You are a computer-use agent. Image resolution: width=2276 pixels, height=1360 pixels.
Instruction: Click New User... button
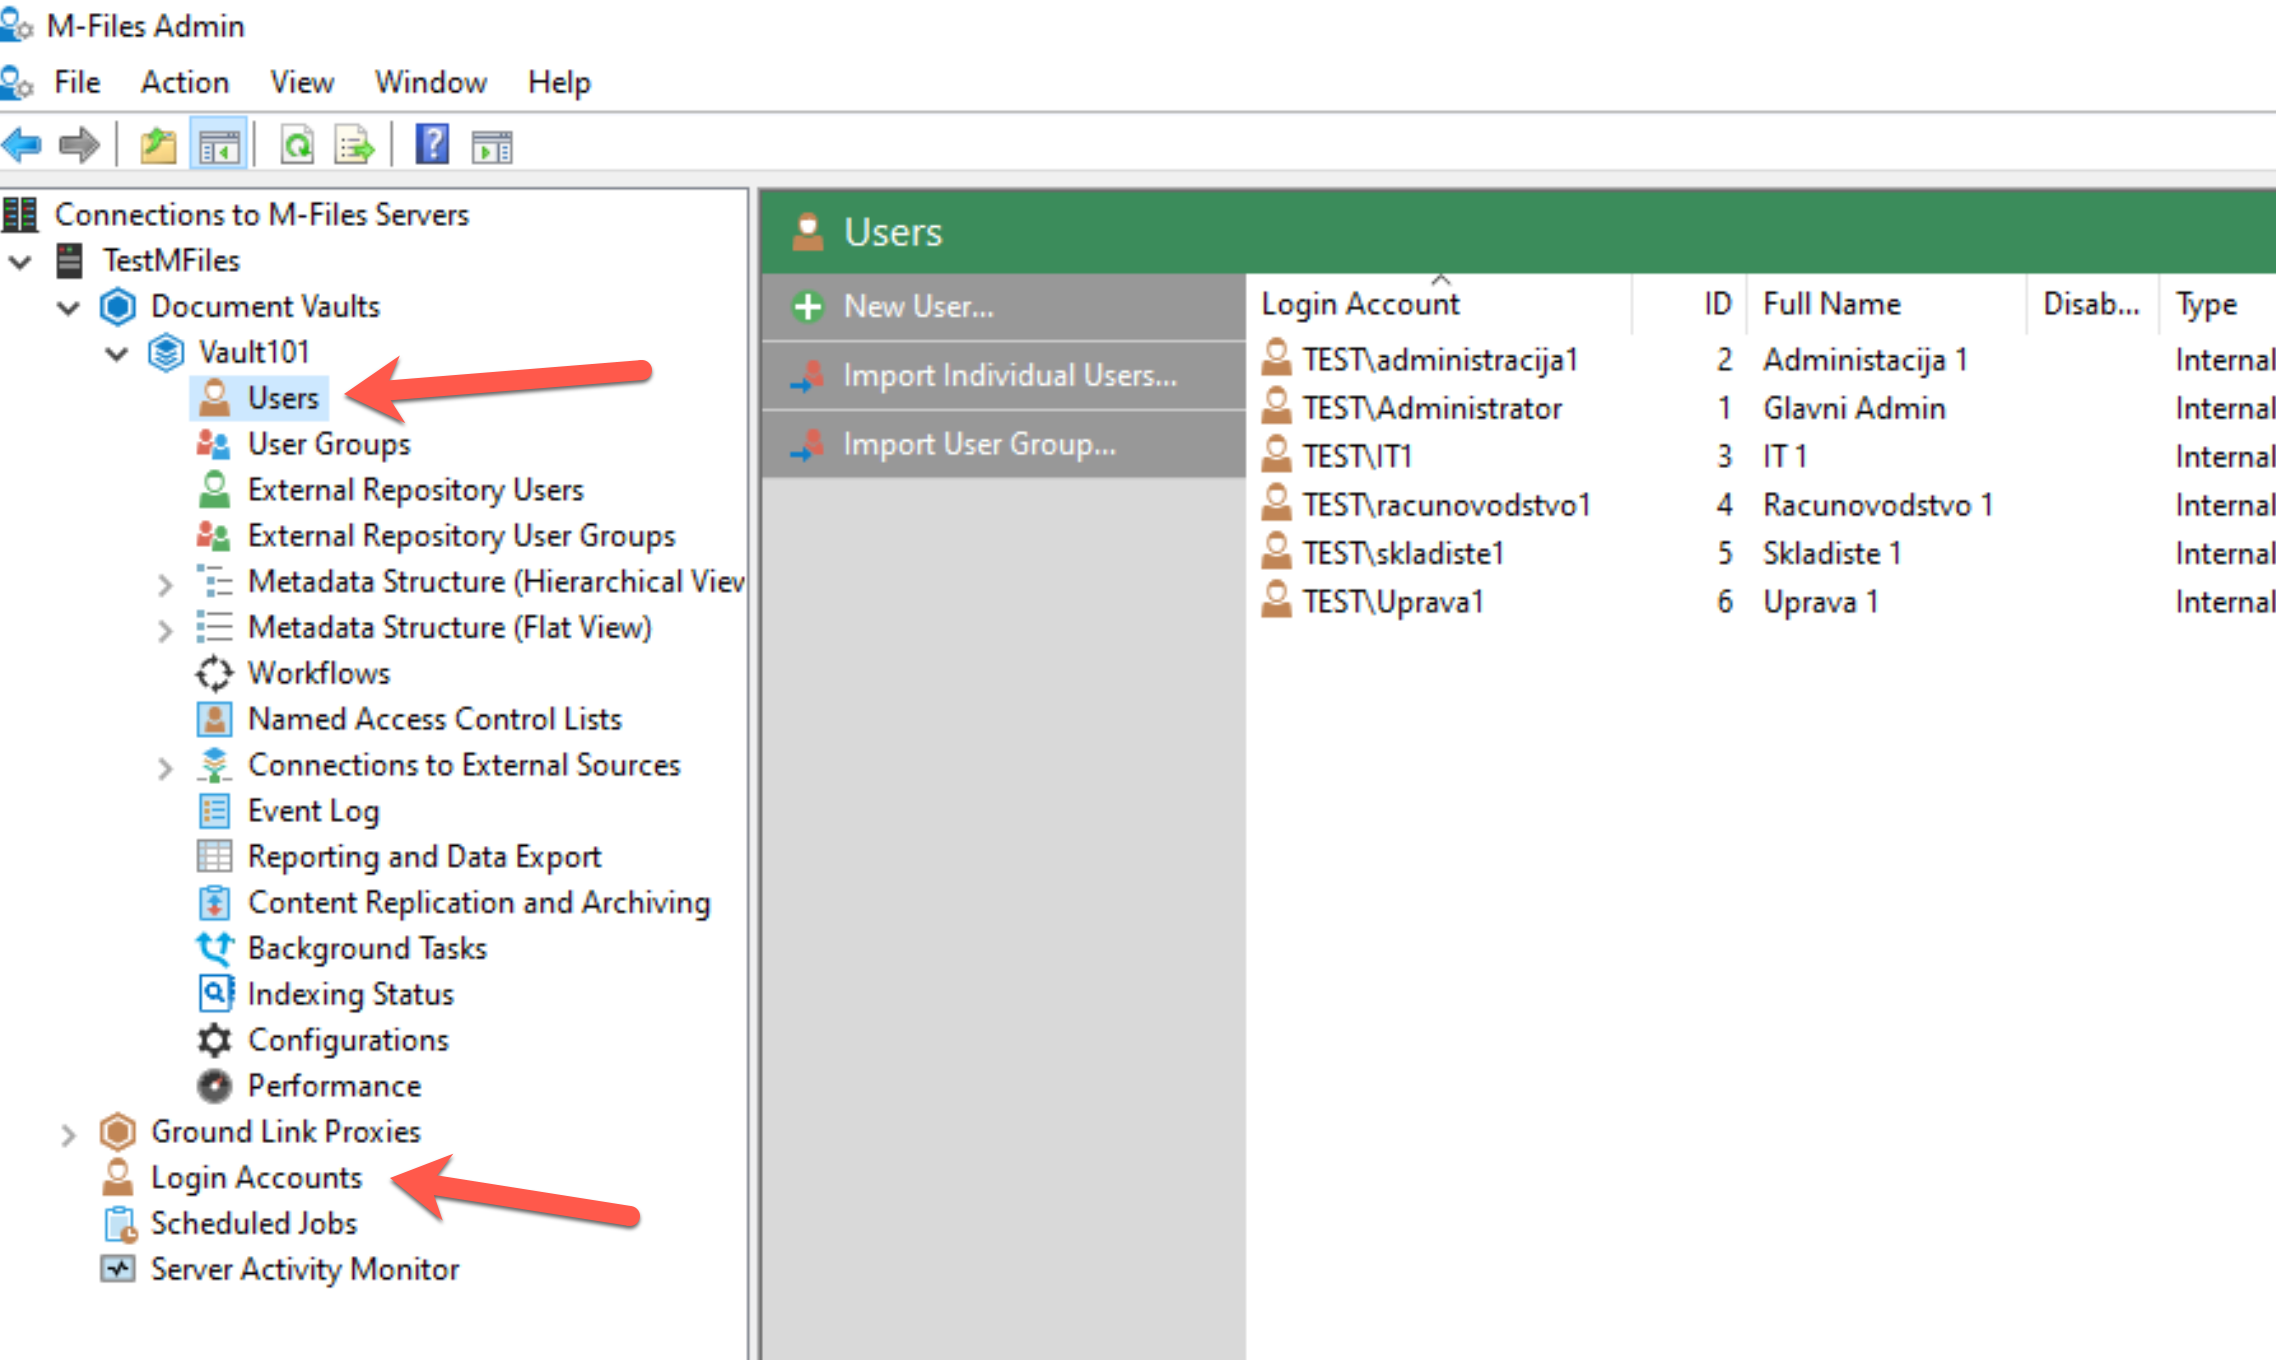click(1003, 306)
